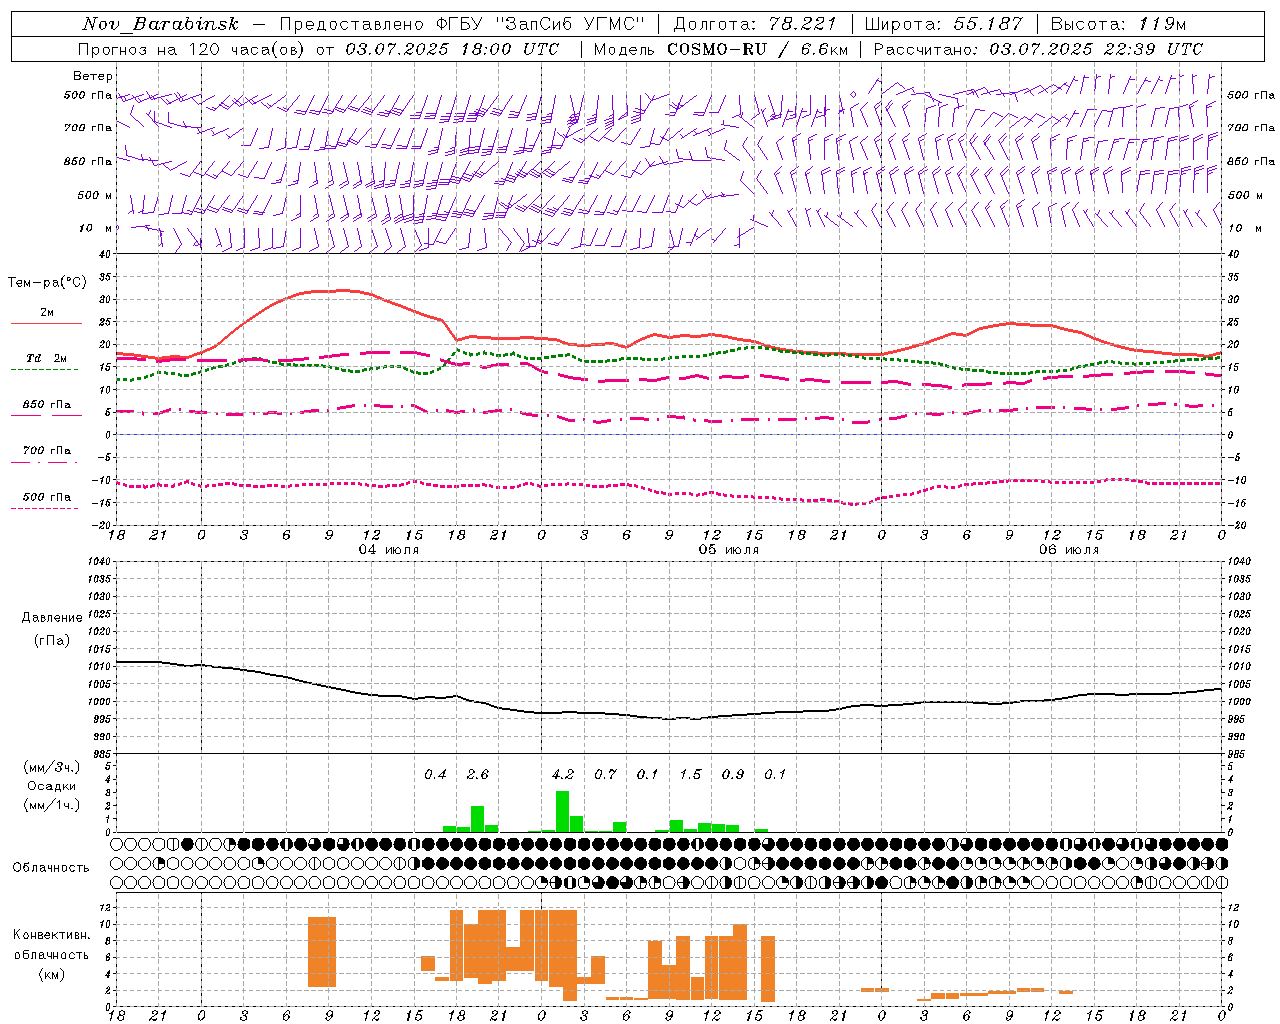Viewport: 1280px width, 1024px height.
Task: Click the isolated orange convective bar on 04 июля morning
Action: click(322, 952)
